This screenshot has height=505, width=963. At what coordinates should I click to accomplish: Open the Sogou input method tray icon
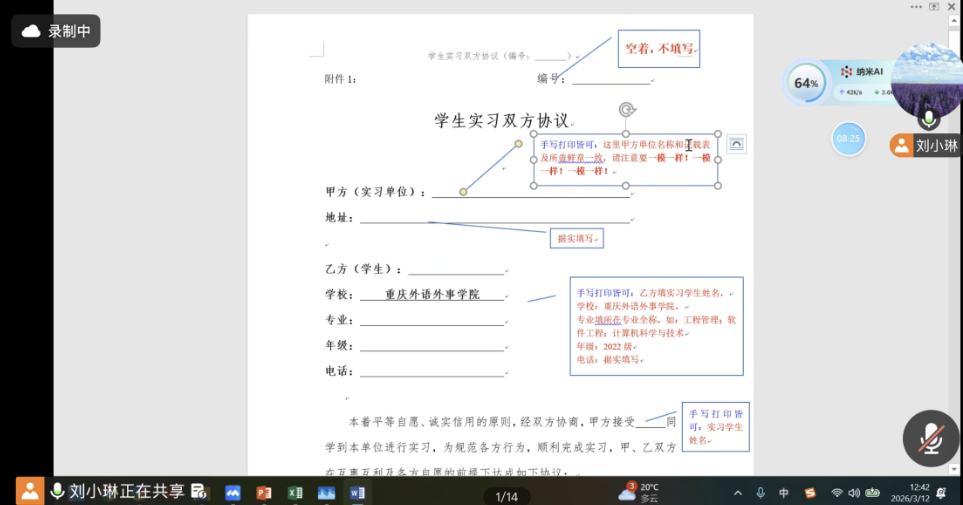(810, 493)
